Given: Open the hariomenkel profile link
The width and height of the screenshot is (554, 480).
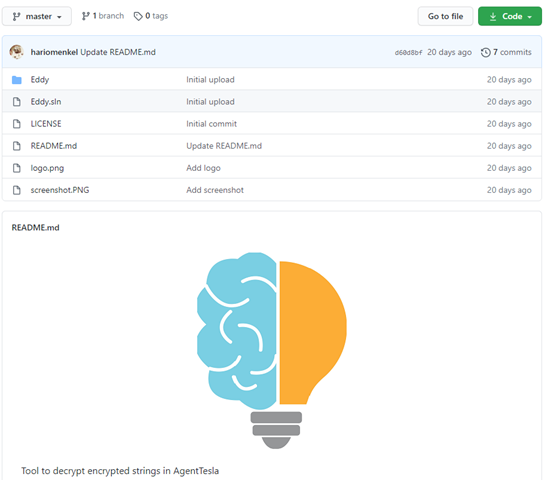Looking at the screenshot, I should 54,52.
